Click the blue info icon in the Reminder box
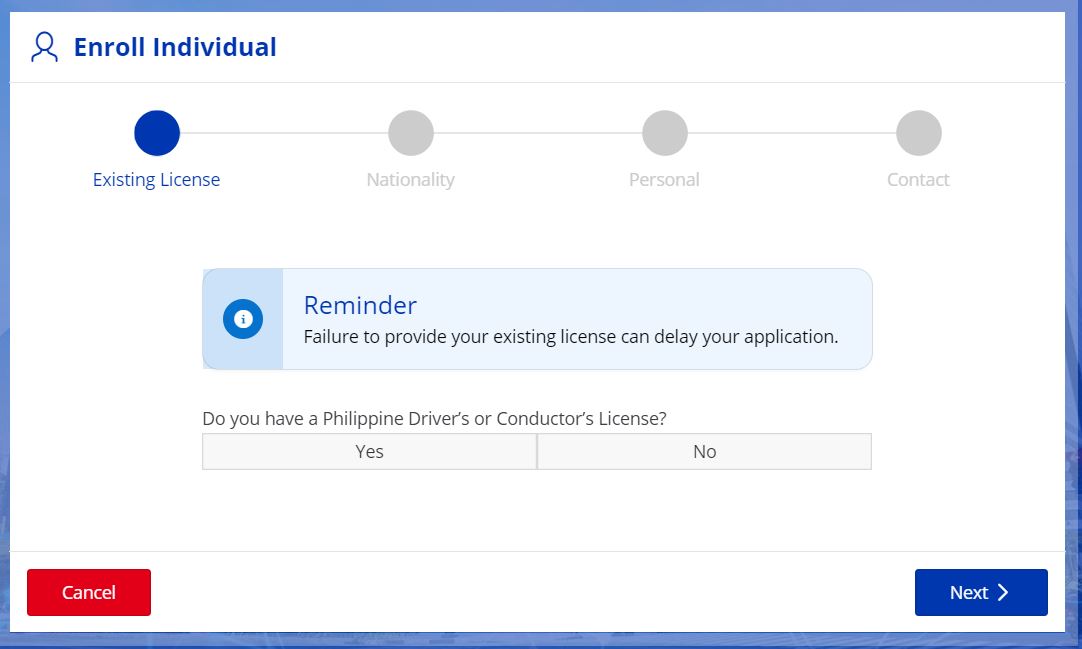This screenshot has height=649, width=1082. click(241, 319)
